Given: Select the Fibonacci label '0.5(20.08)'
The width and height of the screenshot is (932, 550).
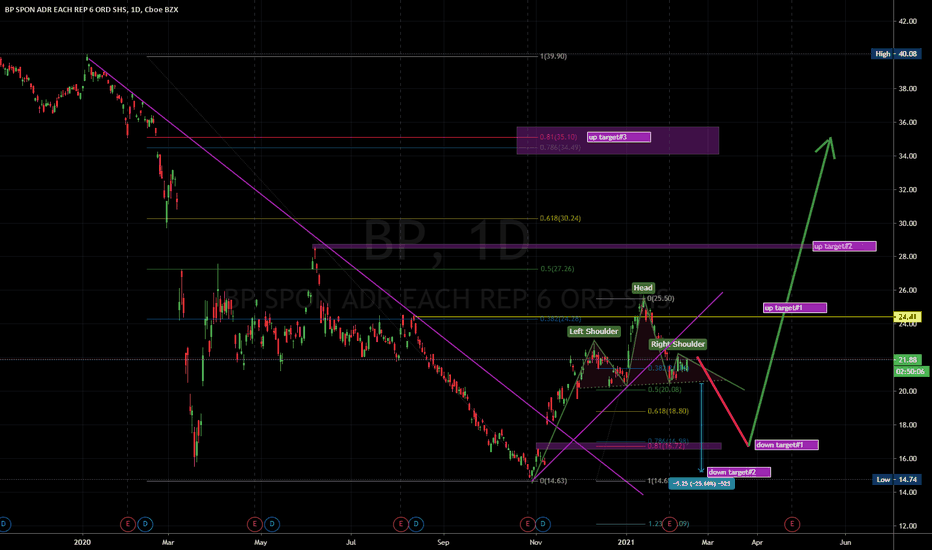Looking at the screenshot, I should (x=665, y=389).
